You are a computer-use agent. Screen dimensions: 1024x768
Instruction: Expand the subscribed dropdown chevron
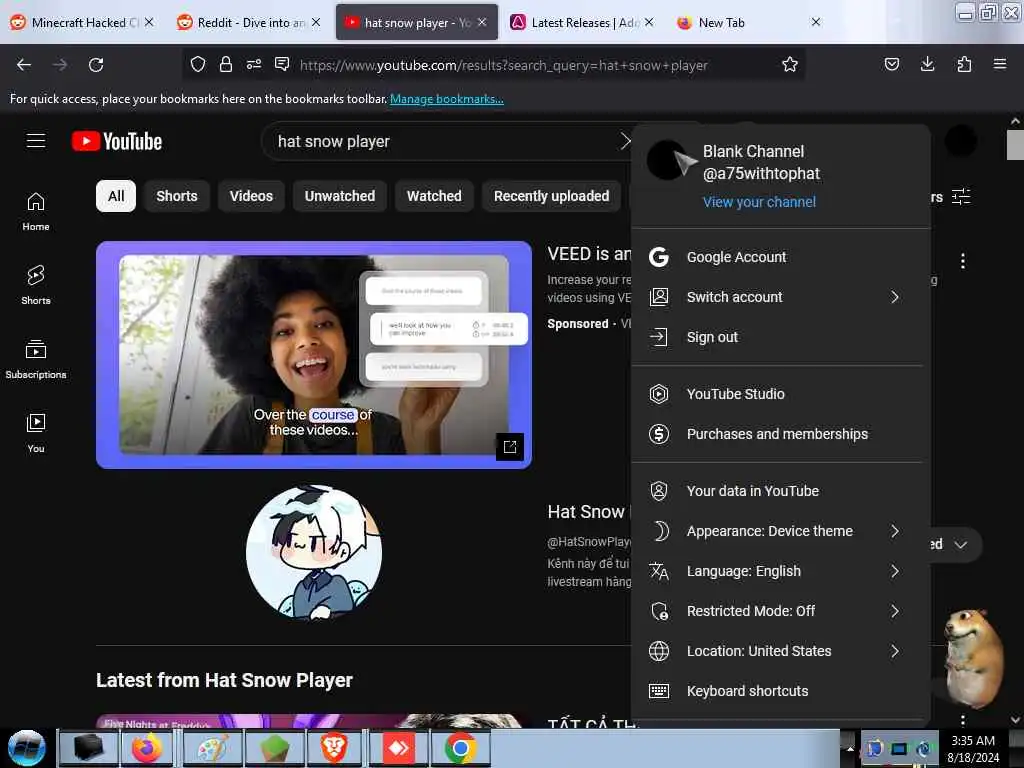960,545
